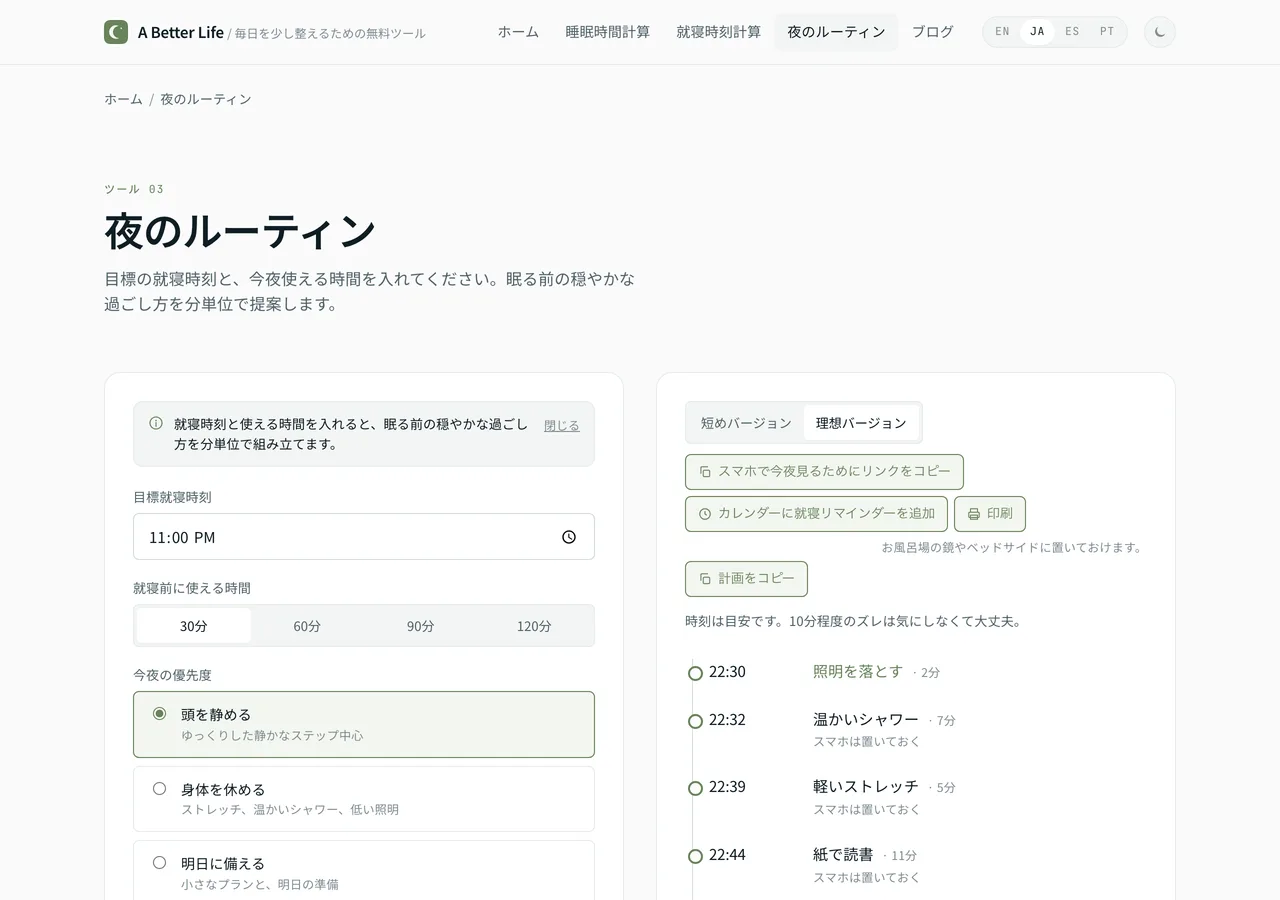This screenshot has width=1280, height=900.
Task: Click the 22:32 timeline dot
Action: point(695,721)
